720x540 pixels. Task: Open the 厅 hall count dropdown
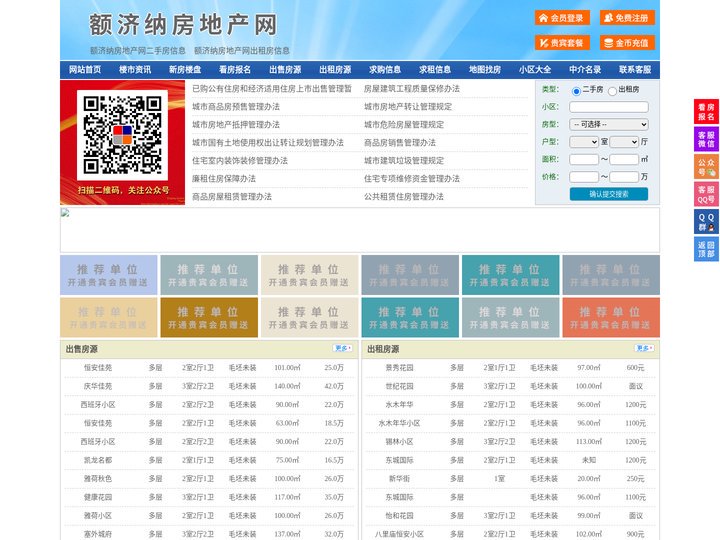[624, 142]
